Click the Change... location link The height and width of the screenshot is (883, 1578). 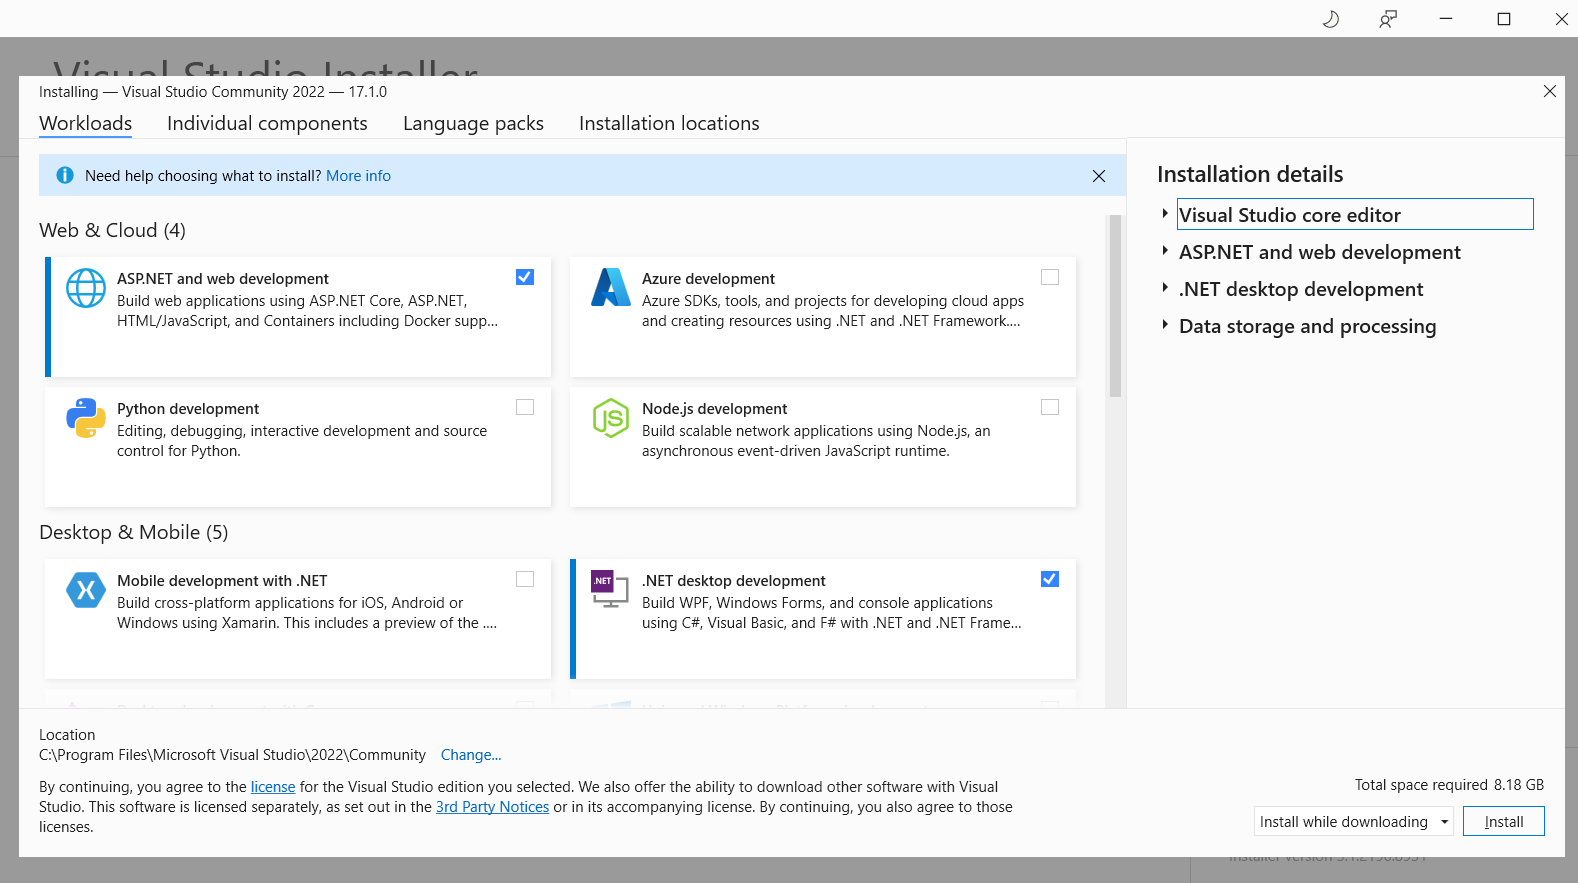click(x=471, y=755)
